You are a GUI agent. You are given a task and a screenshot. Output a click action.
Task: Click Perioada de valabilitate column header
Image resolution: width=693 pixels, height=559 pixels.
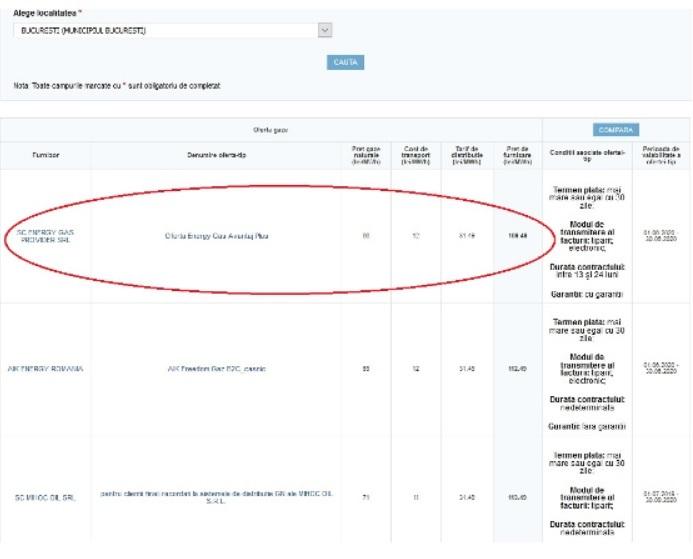(x=660, y=154)
